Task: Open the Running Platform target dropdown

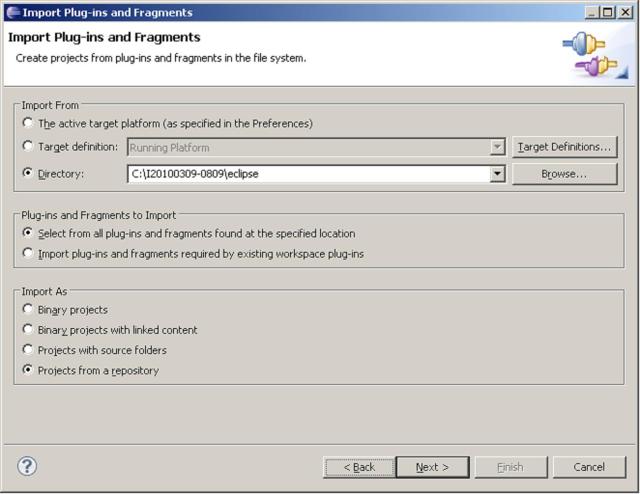Action: tap(497, 147)
